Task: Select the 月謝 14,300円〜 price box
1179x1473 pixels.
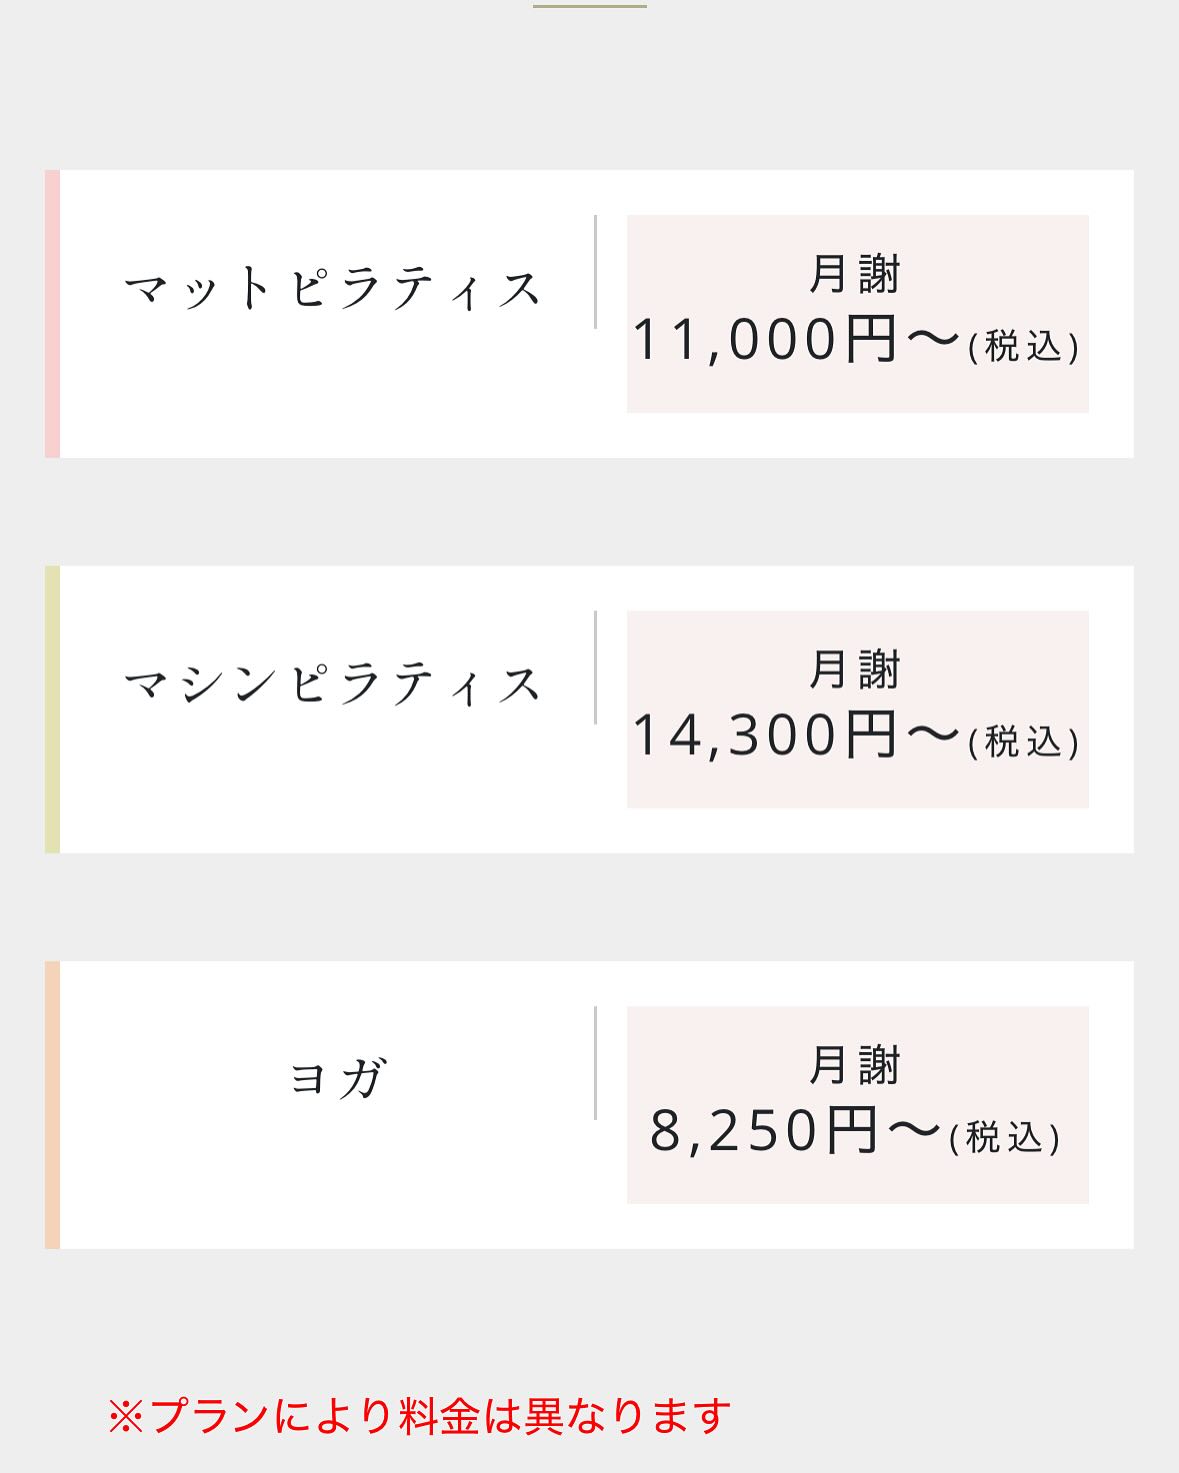Action: click(x=858, y=709)
